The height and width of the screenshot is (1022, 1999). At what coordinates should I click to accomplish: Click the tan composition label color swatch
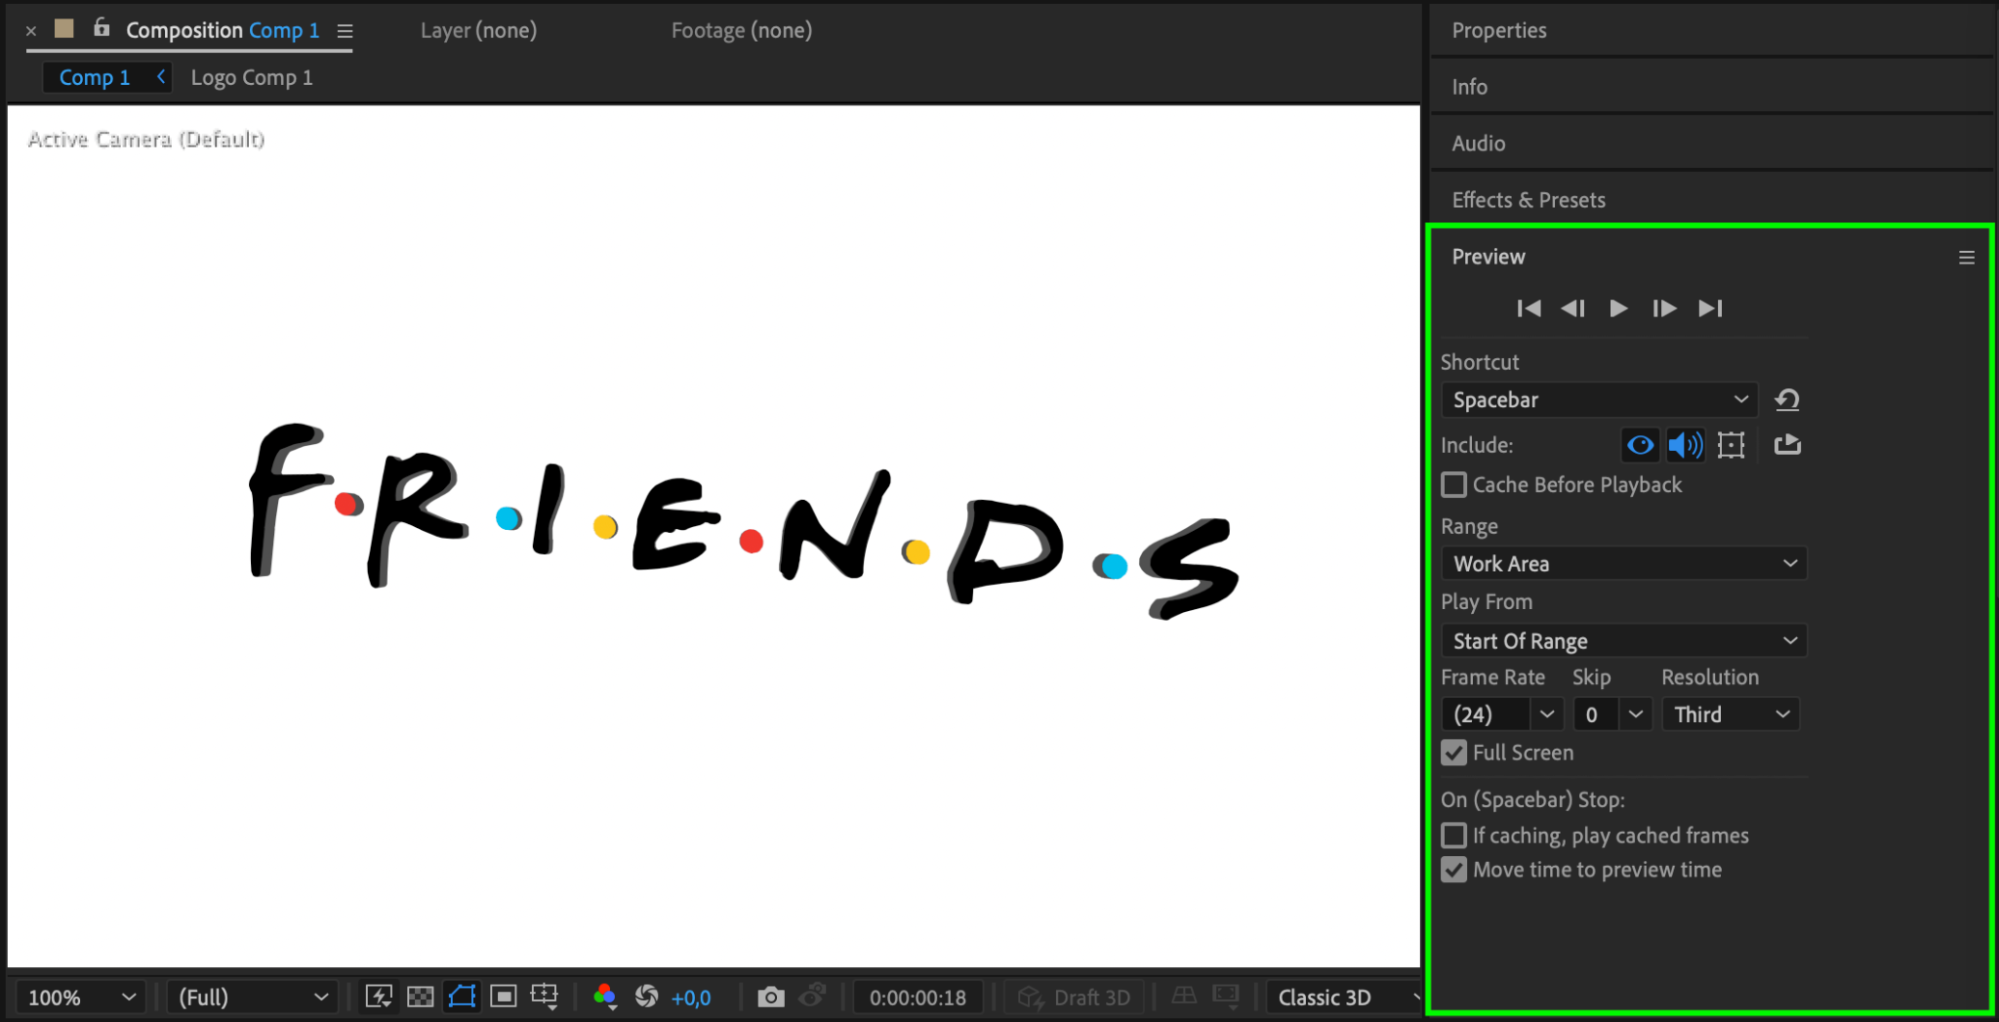tap(65, 28)
